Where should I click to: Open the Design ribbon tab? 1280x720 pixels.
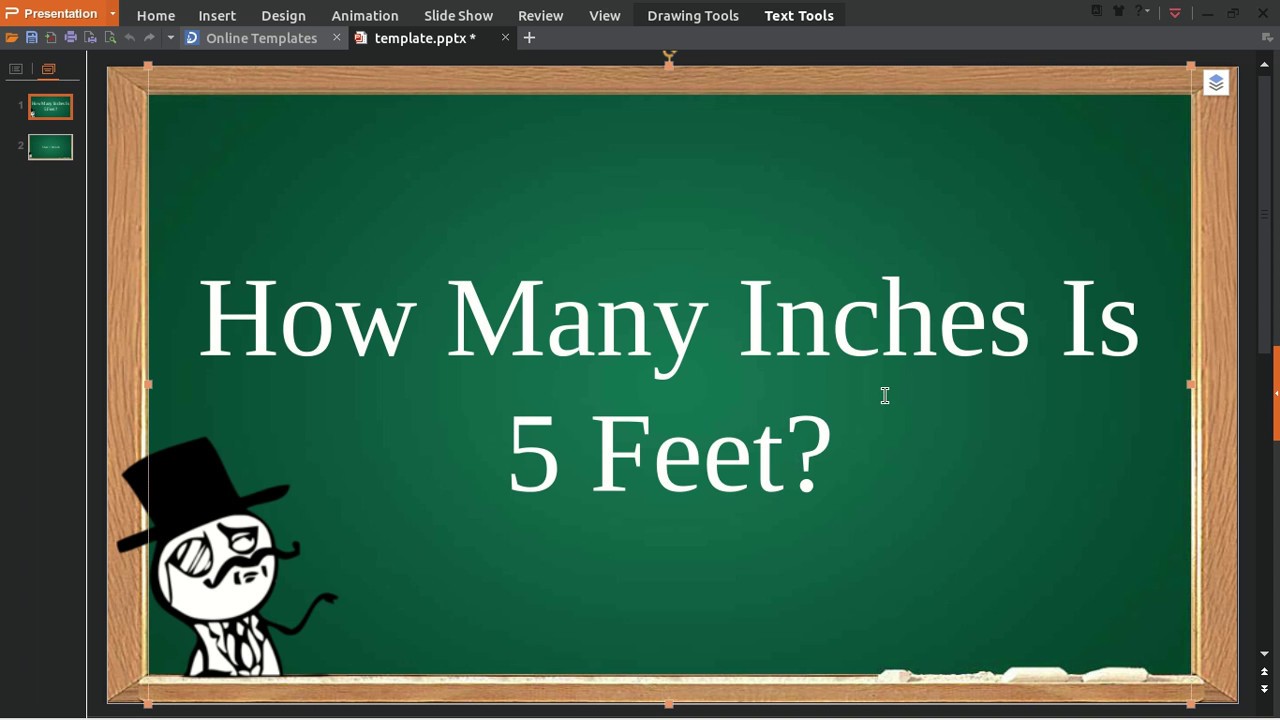coord(283,15)
